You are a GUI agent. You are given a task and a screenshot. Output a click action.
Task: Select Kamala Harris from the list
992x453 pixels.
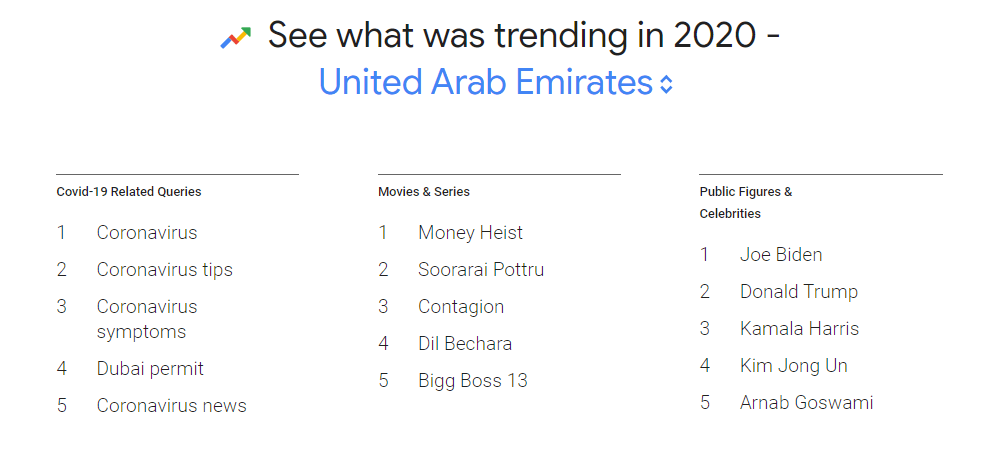click(x=799, y=329)
